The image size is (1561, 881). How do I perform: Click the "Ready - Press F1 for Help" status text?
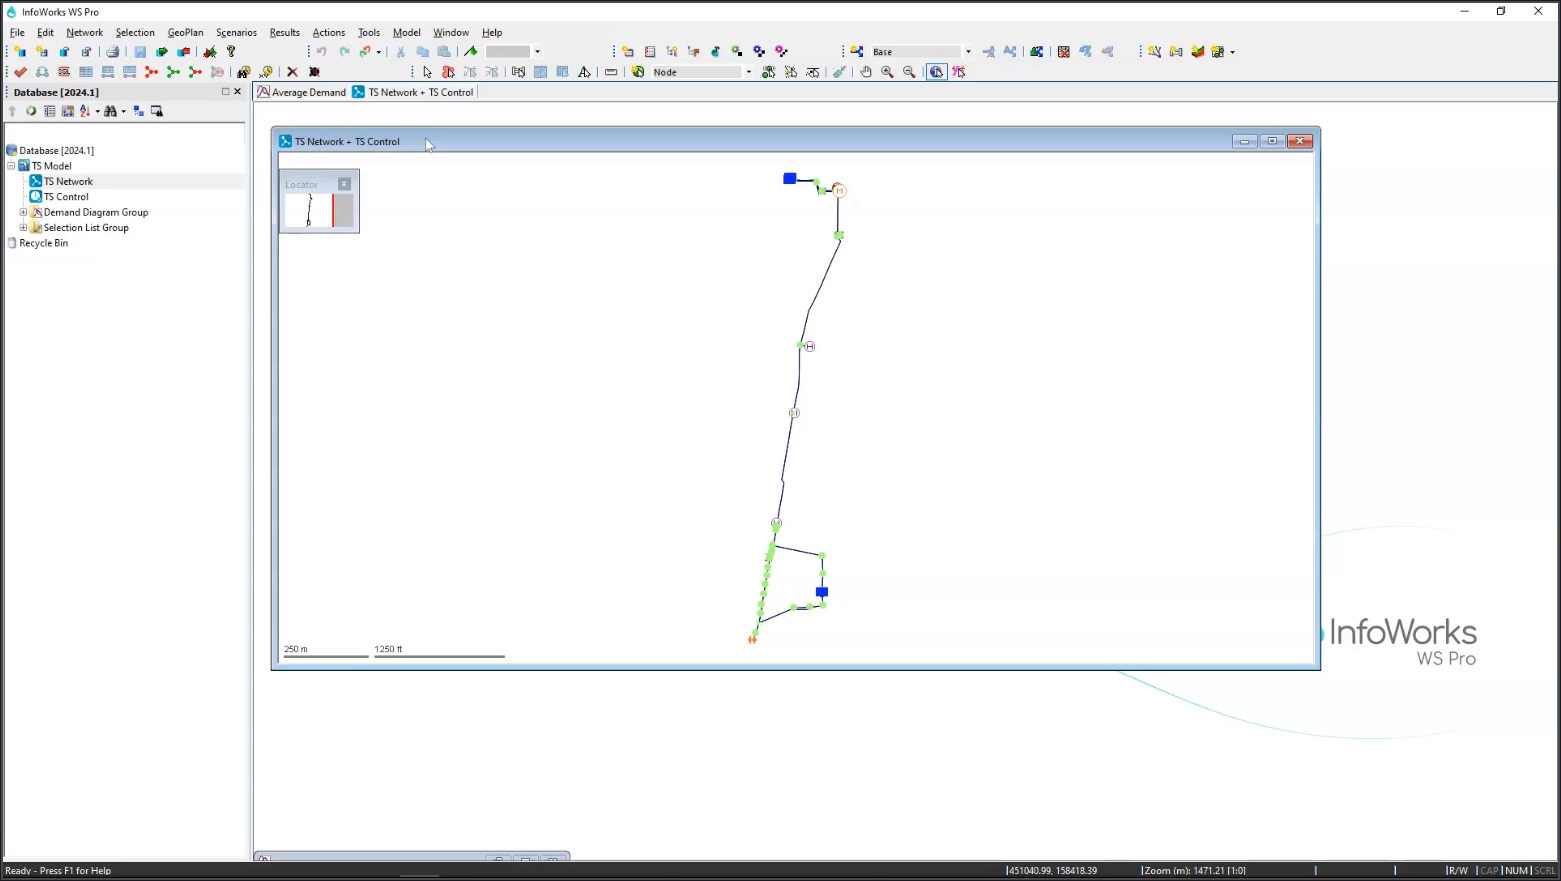click(x=58, y=870)
